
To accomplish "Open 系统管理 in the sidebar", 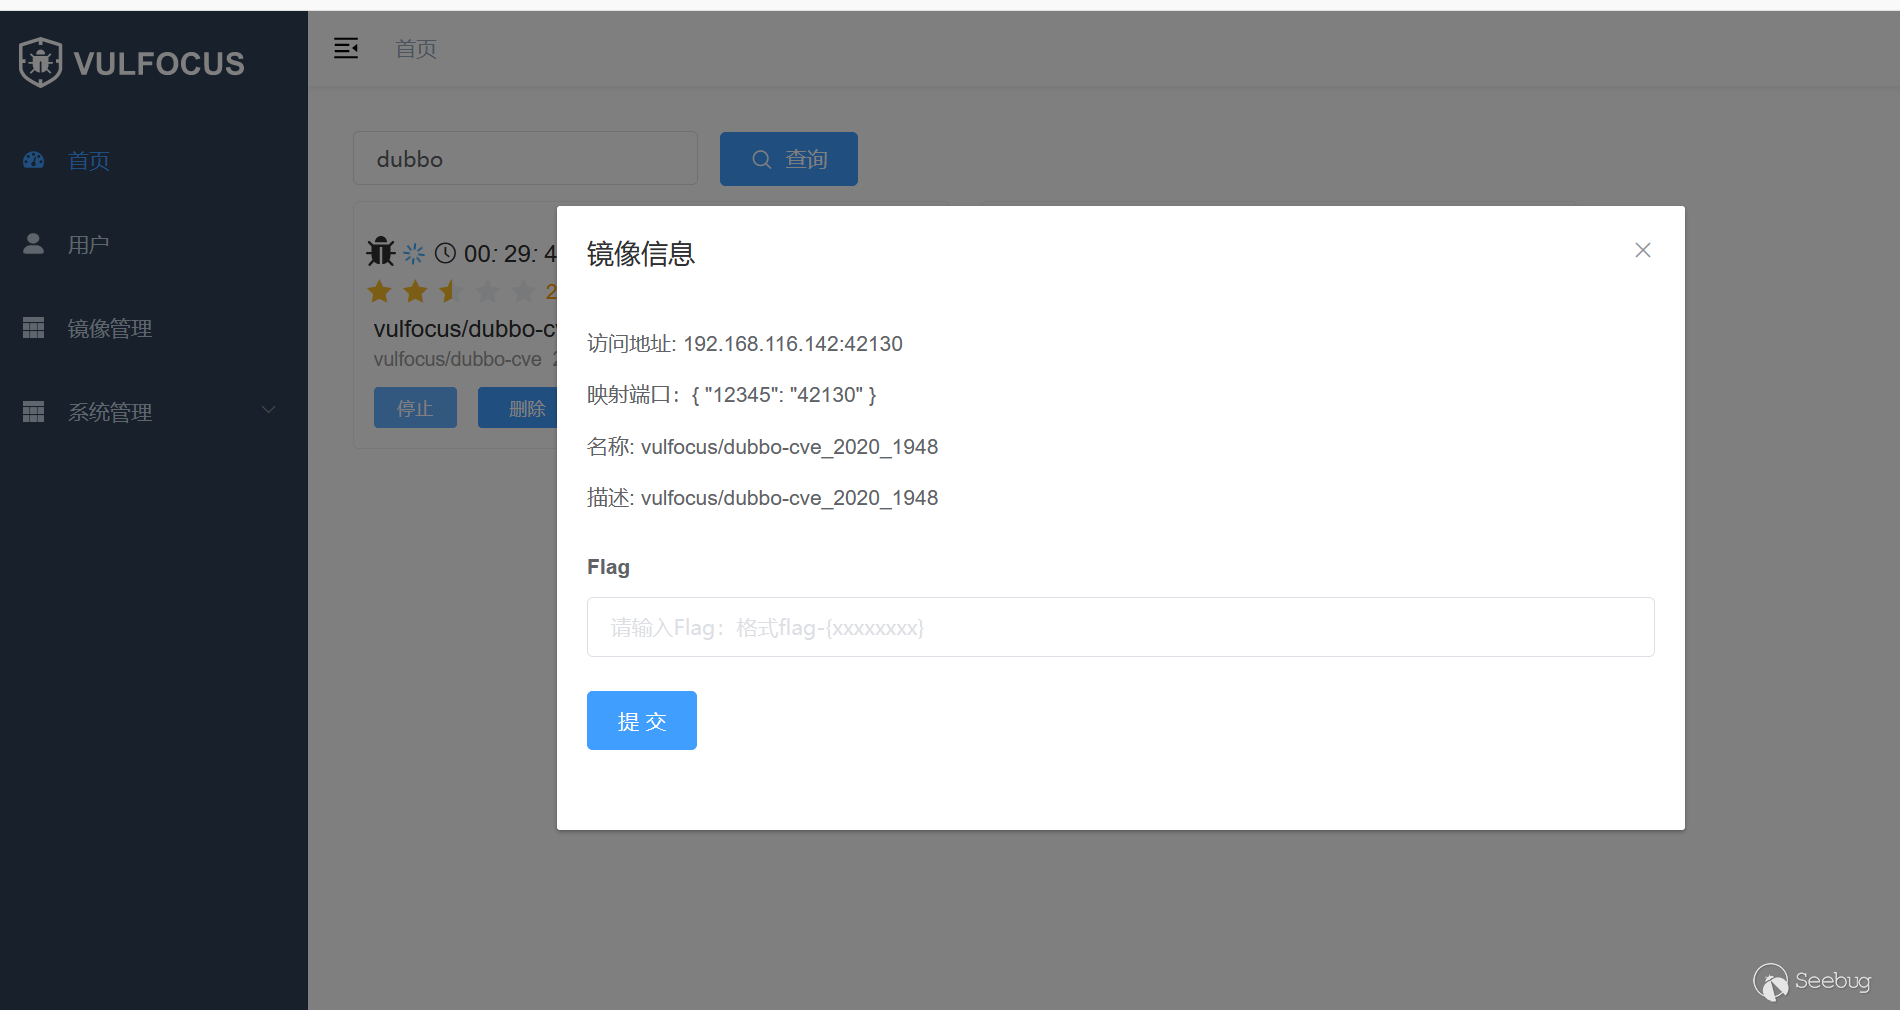I will click(x=154, y=412).
